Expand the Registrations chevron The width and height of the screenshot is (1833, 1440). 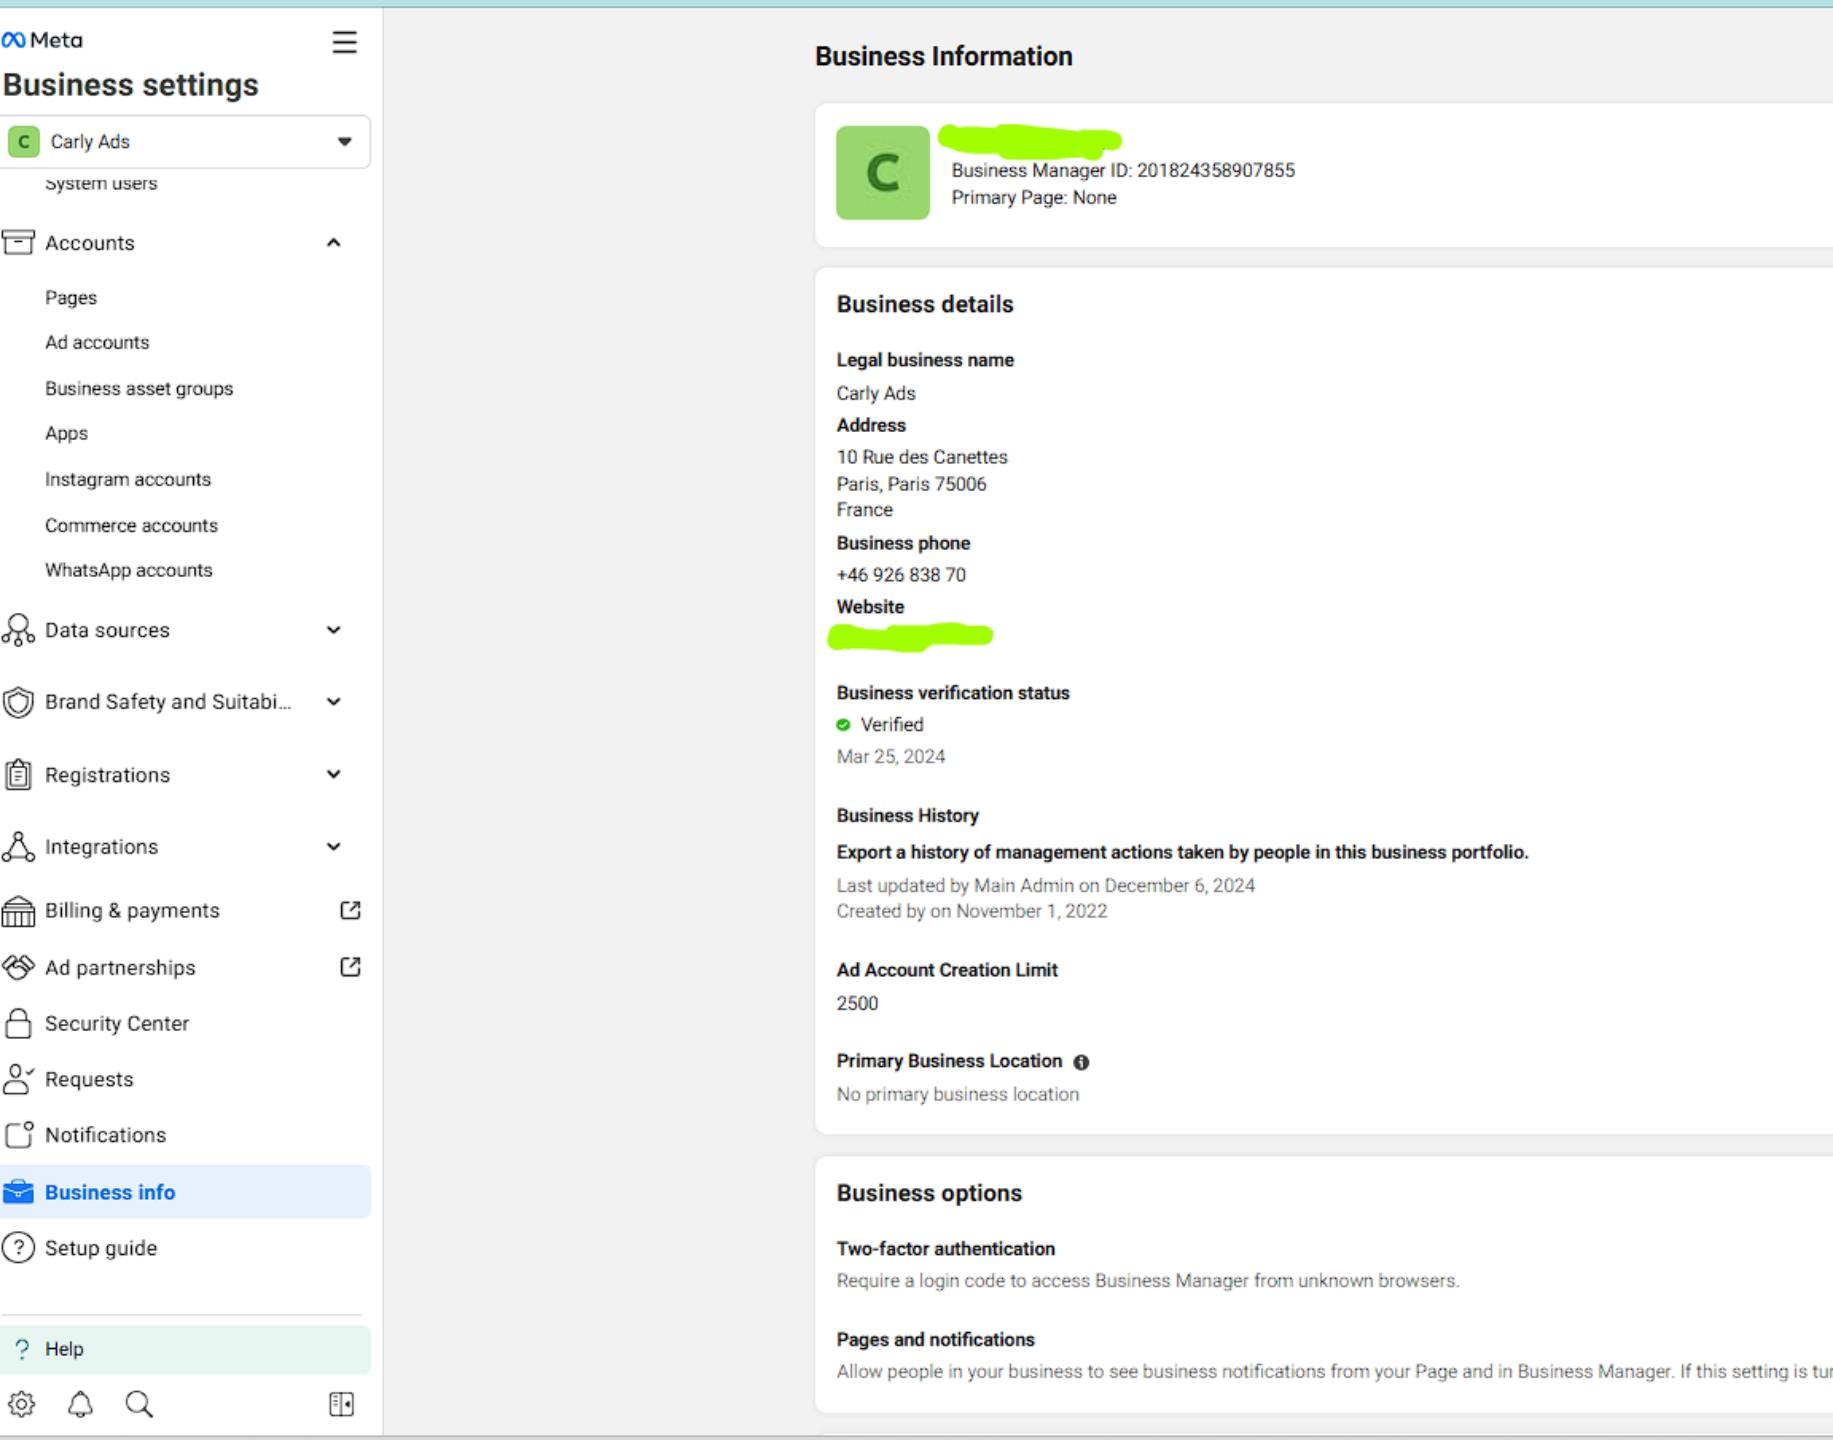click(x=334, y=774)
